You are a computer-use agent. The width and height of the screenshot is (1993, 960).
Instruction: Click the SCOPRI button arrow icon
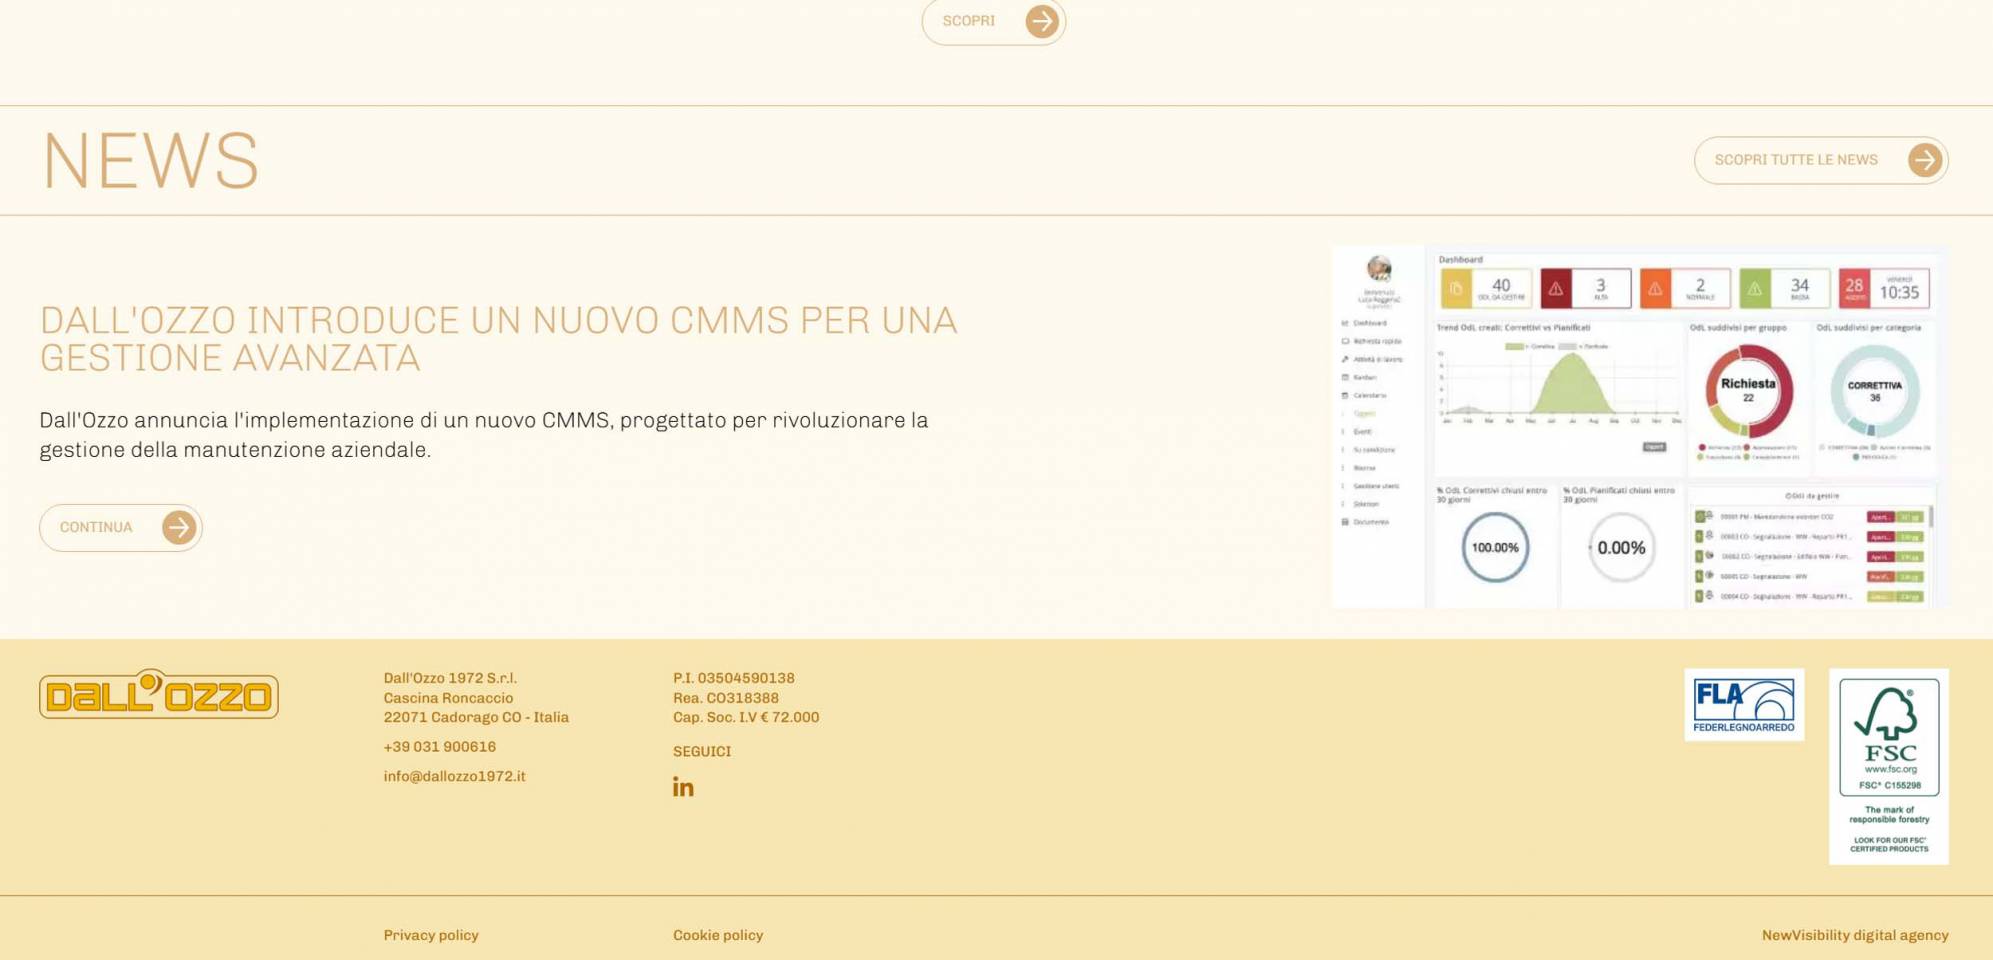[x=1042, y=21]
